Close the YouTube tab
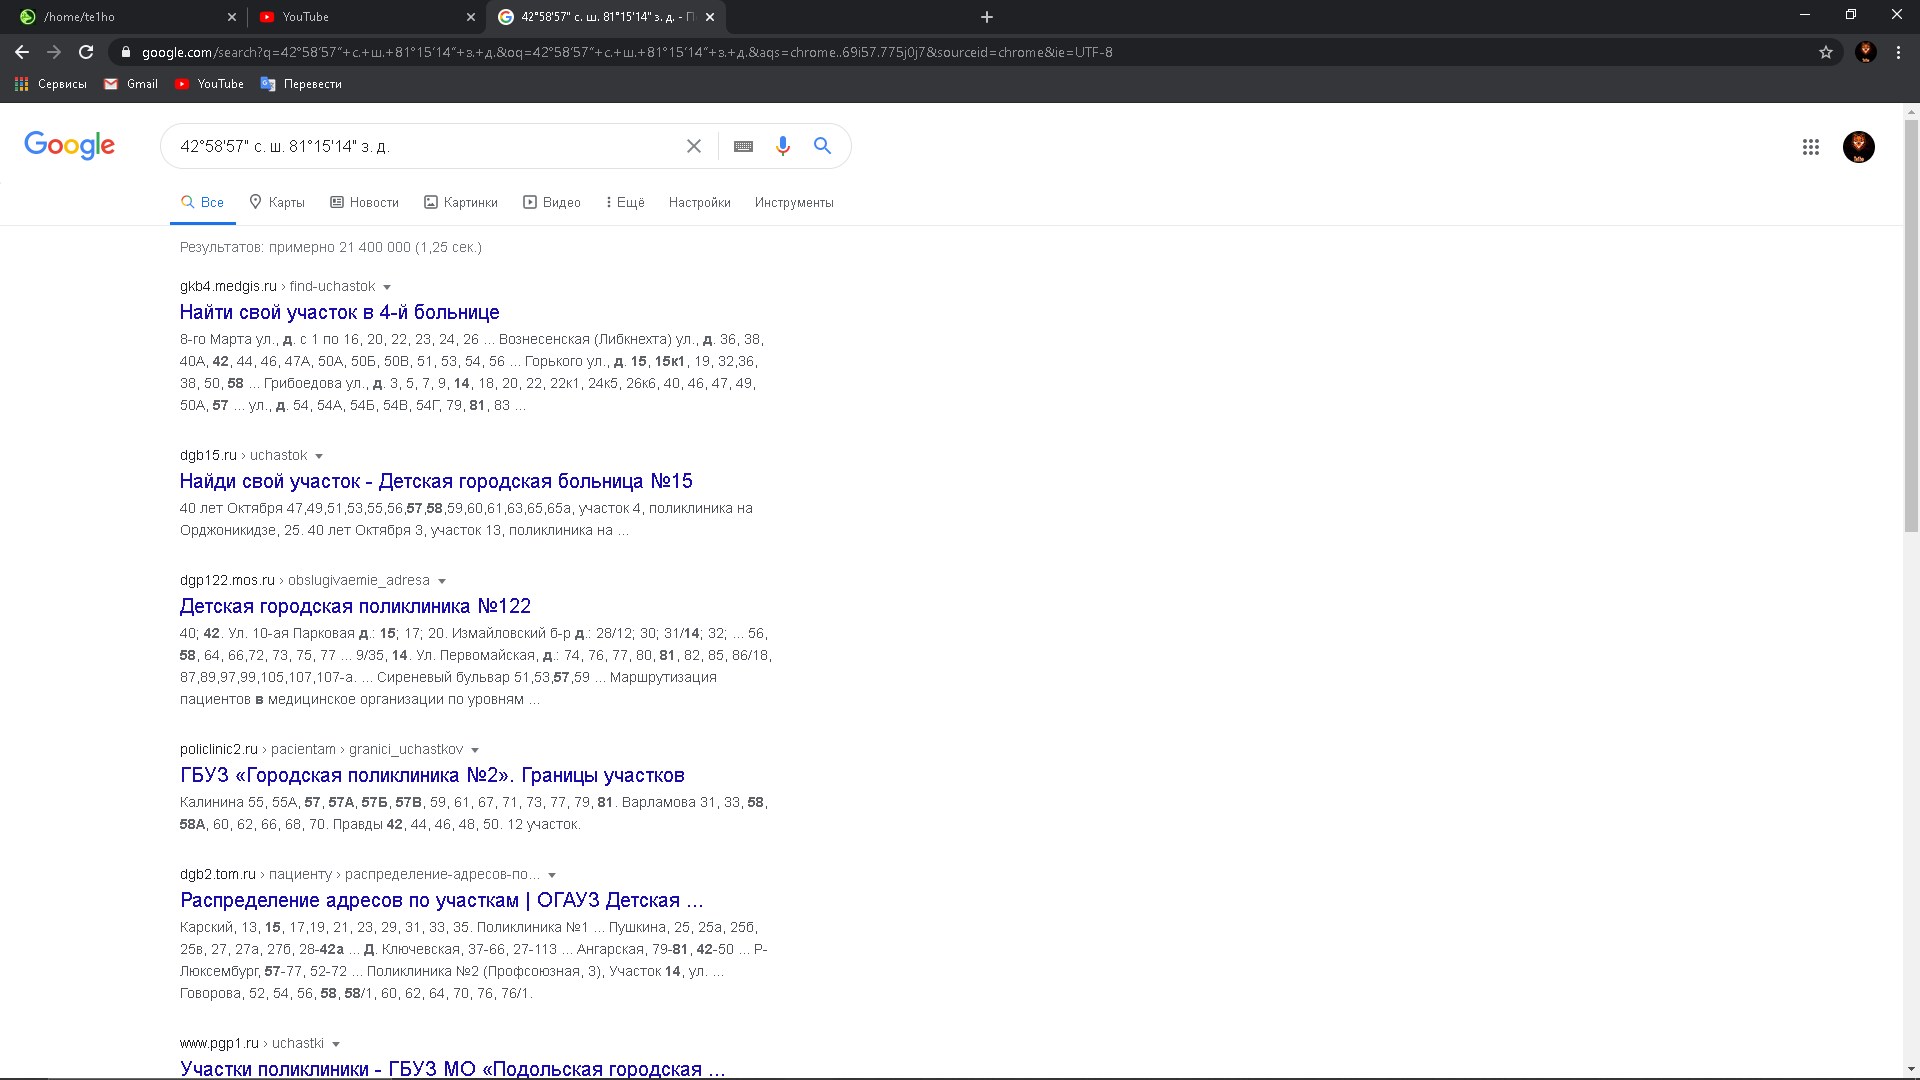The height and width of the screenshot is (1080, 1920). [x=471, y=17]
